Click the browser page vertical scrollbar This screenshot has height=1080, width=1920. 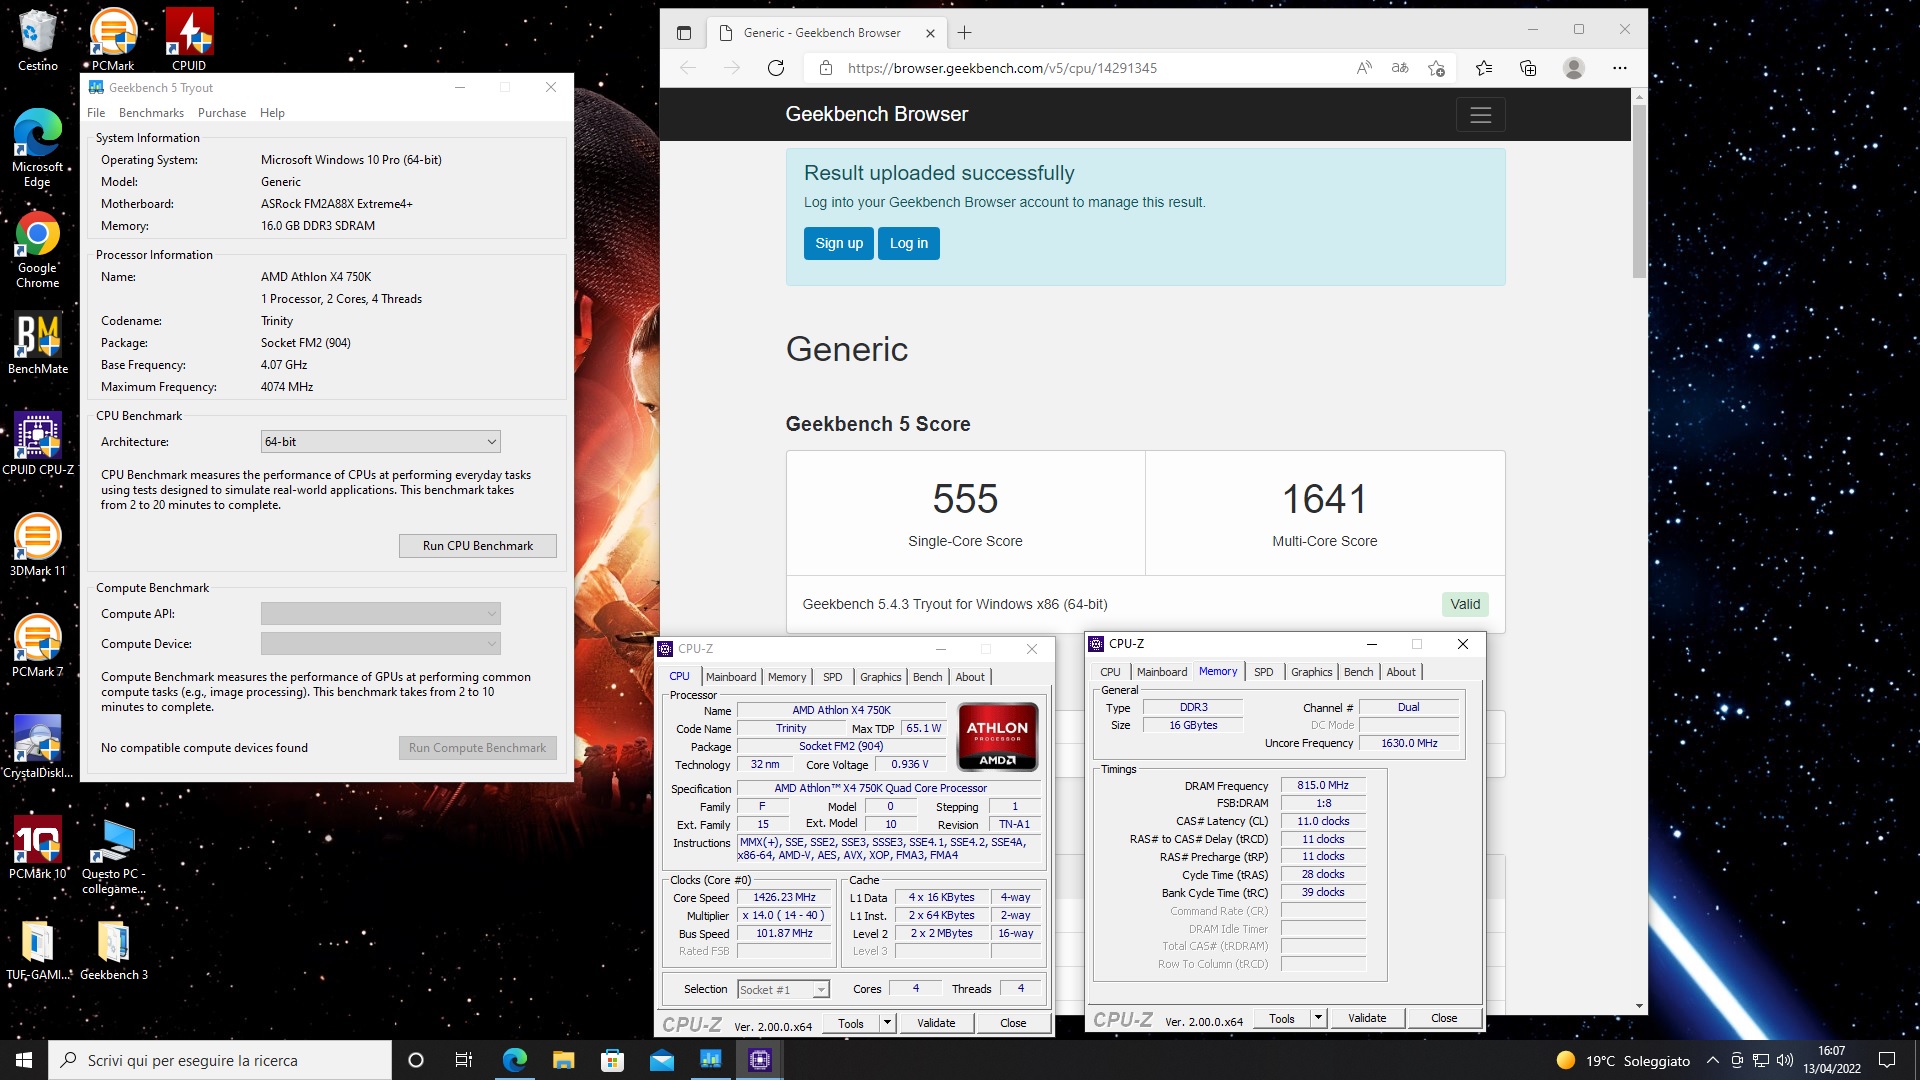[1639, 190]
